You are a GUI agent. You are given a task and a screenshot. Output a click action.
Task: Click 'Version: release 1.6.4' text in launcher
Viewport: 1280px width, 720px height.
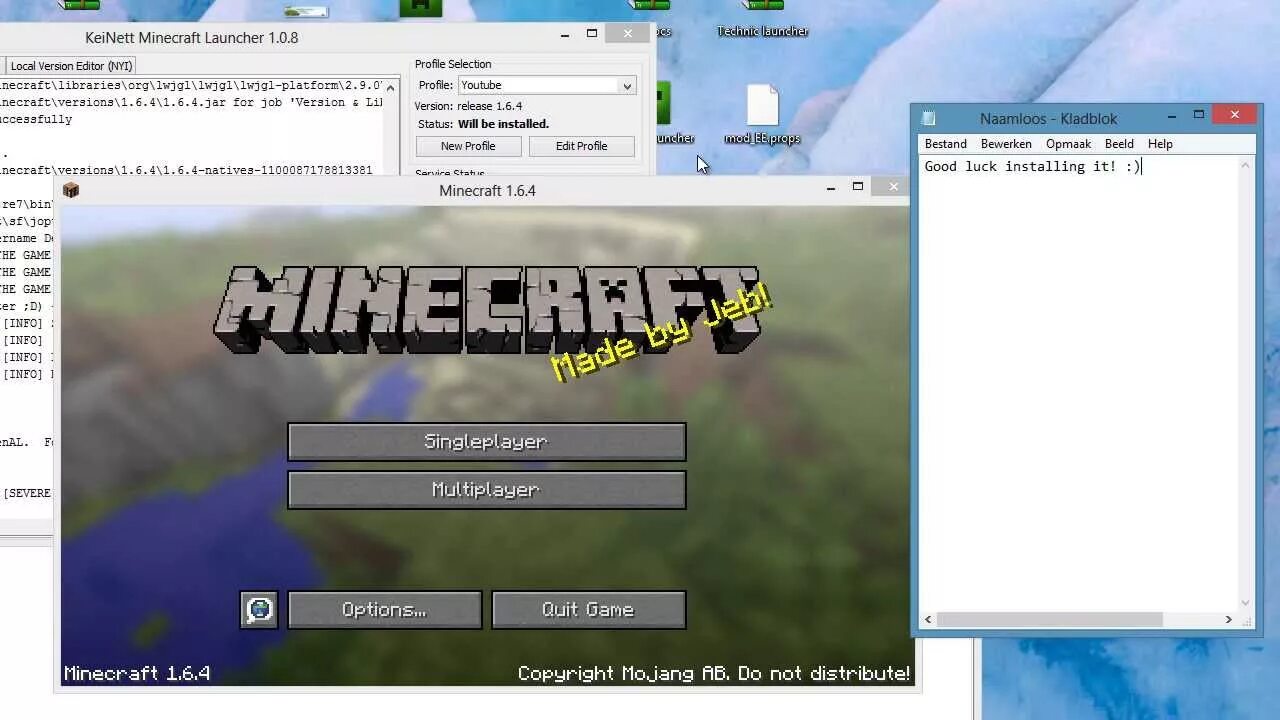468,106
